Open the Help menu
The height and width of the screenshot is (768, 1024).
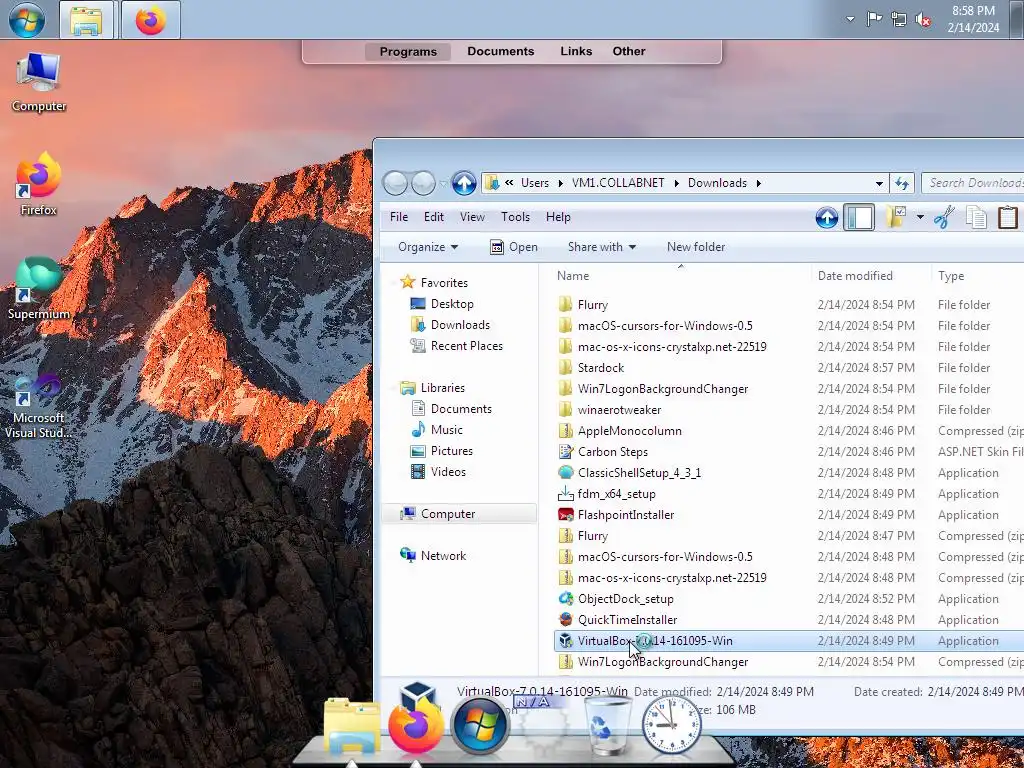point(558,217)
